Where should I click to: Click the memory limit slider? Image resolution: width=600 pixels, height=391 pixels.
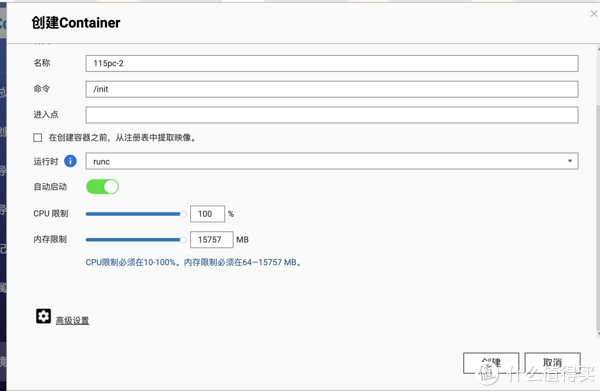pos(136,240)
